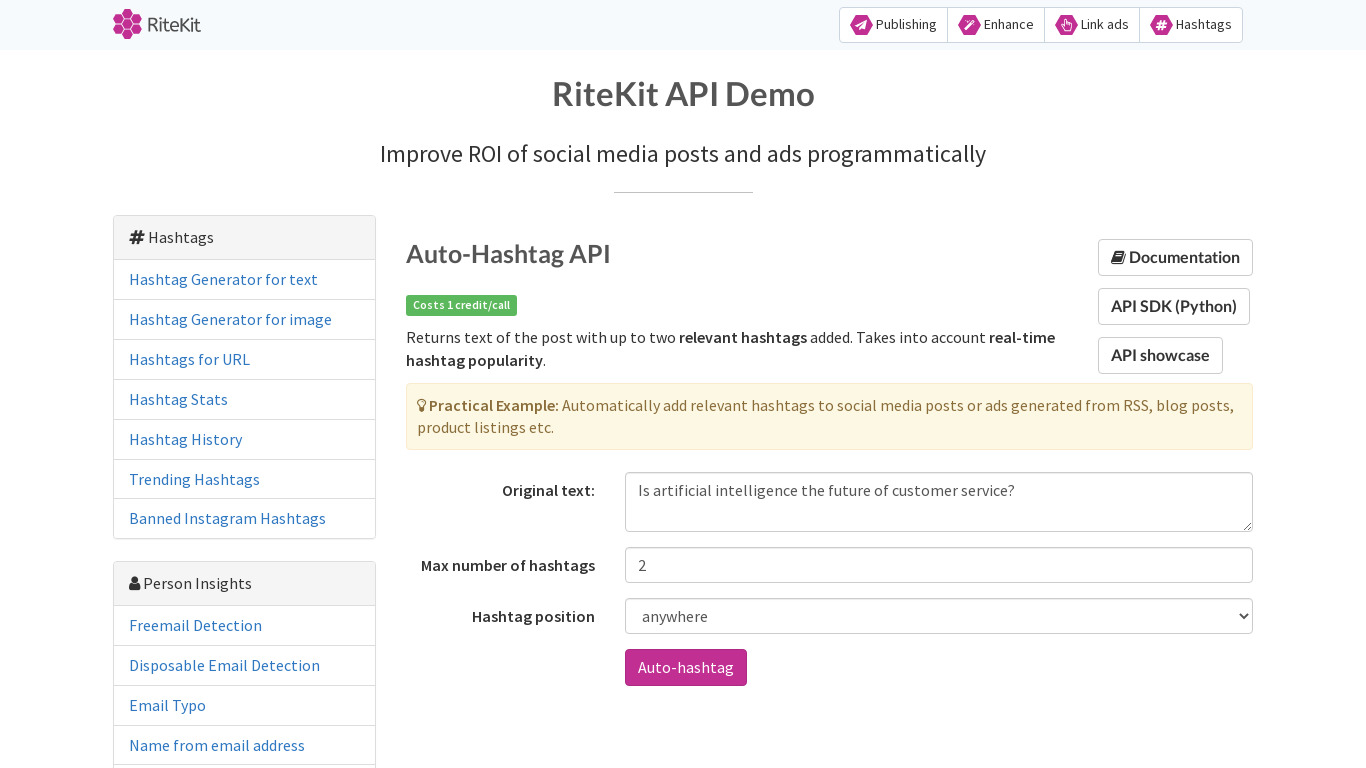Open the Documentation button
Screen dimensions: 1366x768
1175,257
